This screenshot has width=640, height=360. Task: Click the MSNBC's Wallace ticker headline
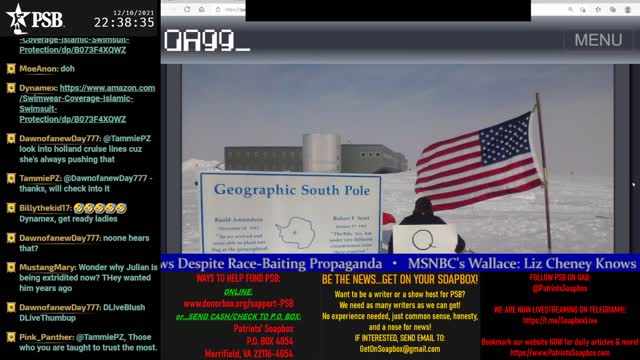[522, 263]
